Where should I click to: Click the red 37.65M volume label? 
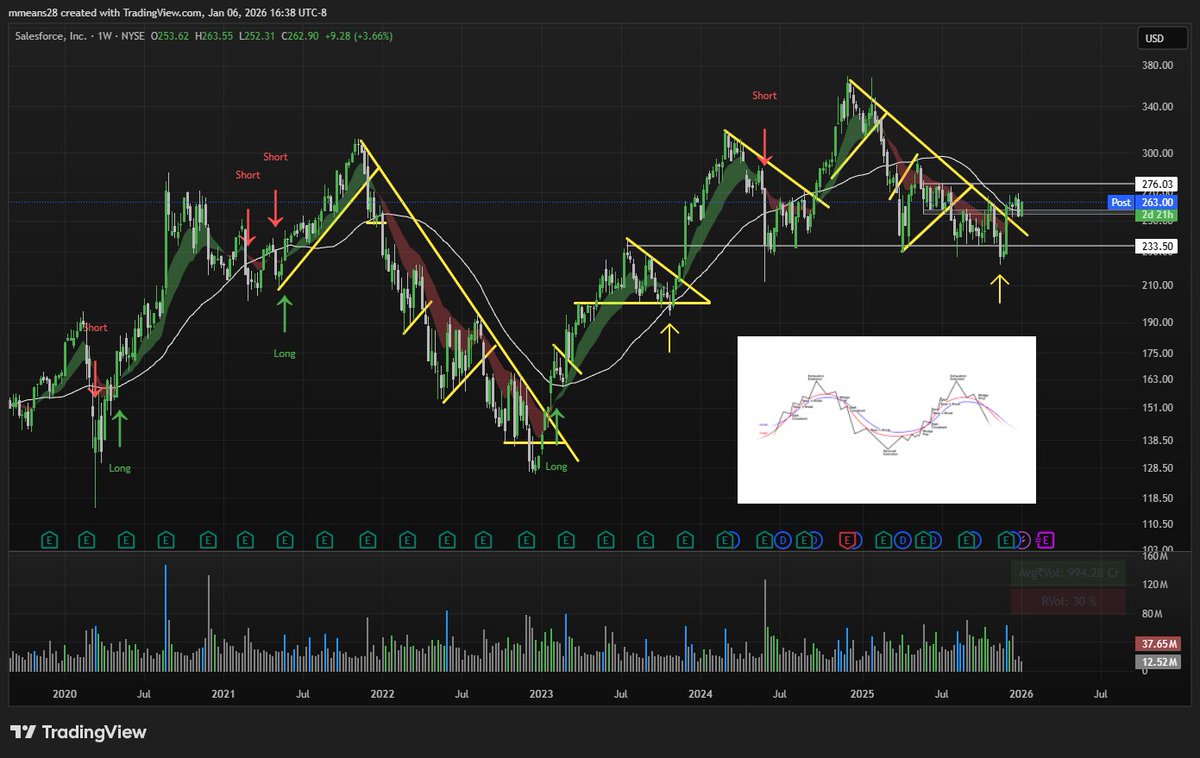(x=1158, y=643)
